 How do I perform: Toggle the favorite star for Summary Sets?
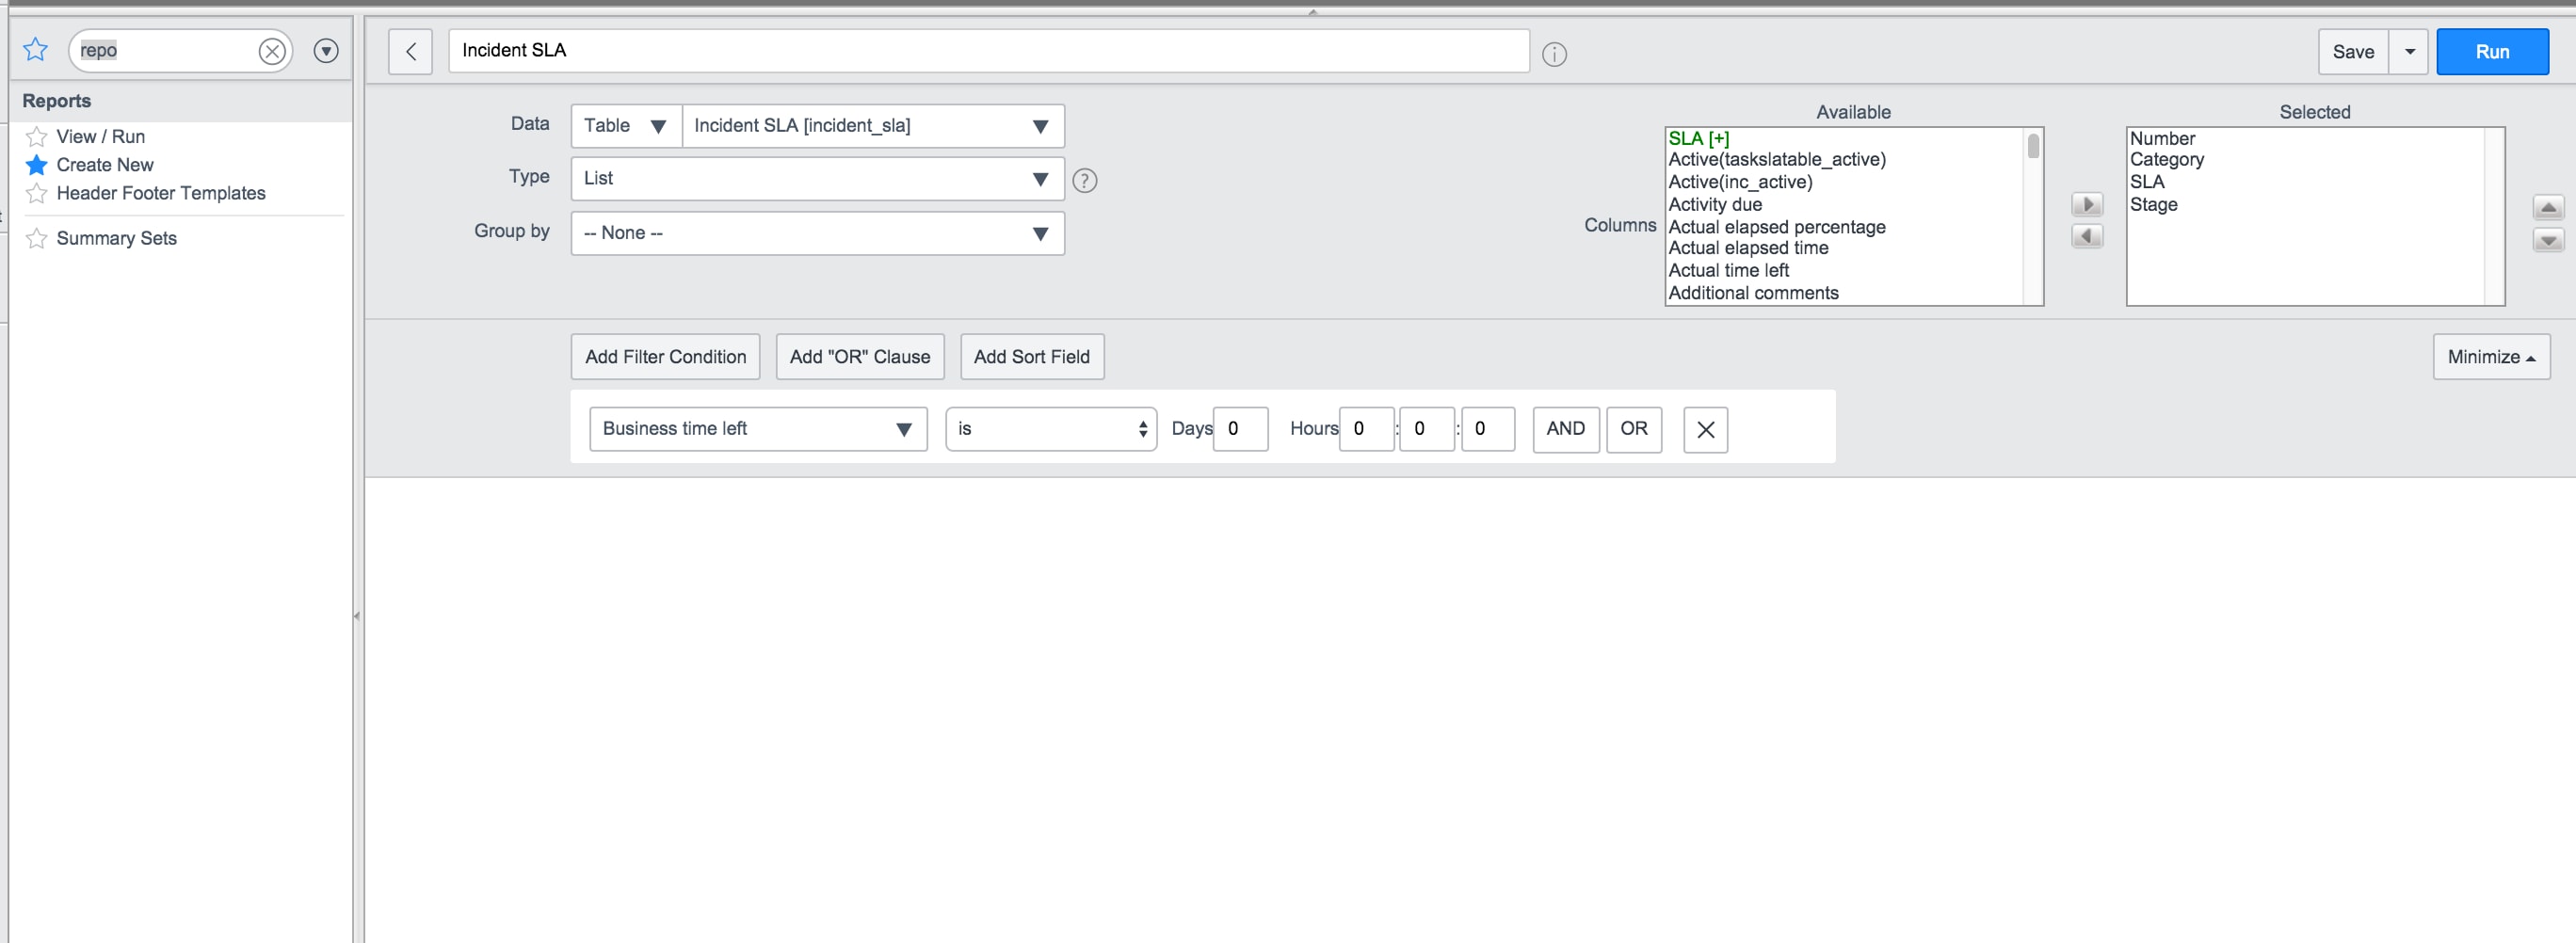point(36,238)
